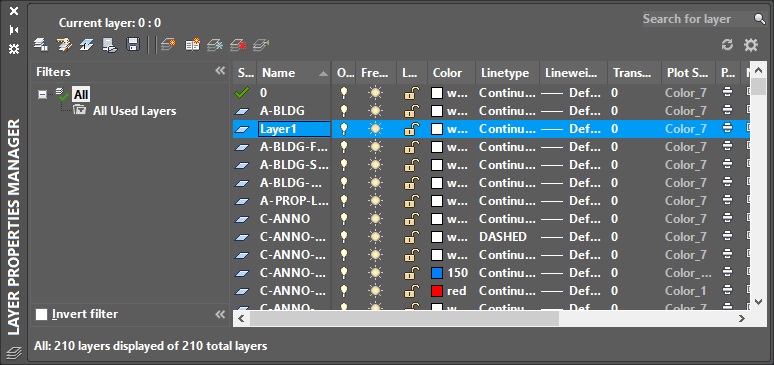
Task: Click the Plot Style column header
Action: pos(689,73)
